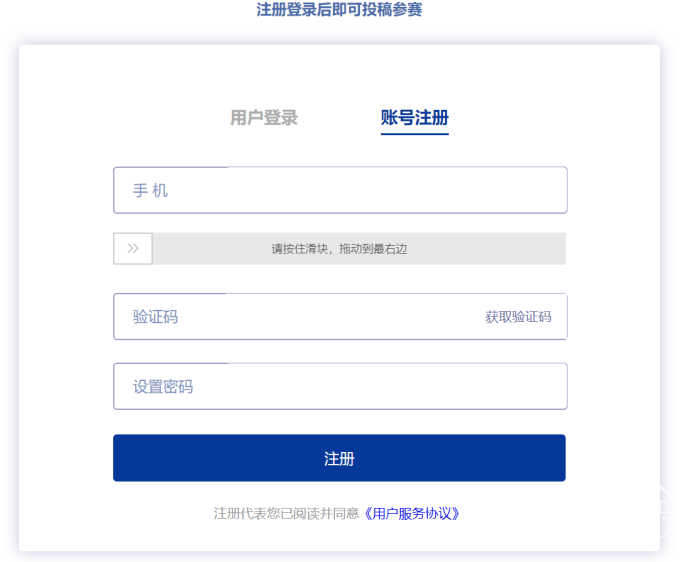Click the 验证码 input field

coord(300,317)
